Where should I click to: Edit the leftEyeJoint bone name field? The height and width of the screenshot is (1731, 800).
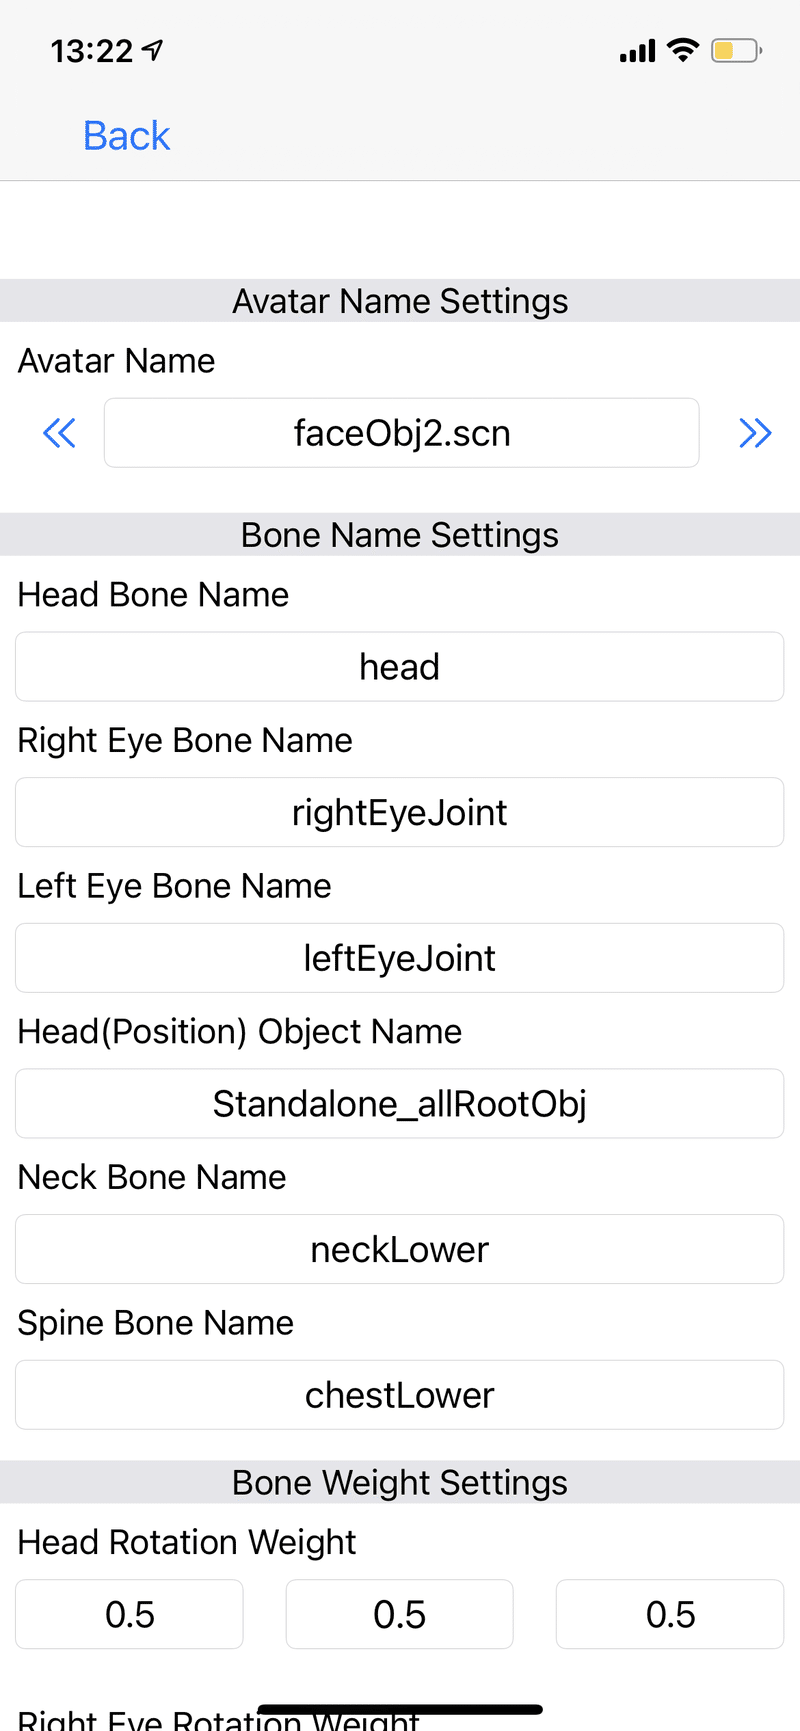pyautogui.click(x=399, y=958)
